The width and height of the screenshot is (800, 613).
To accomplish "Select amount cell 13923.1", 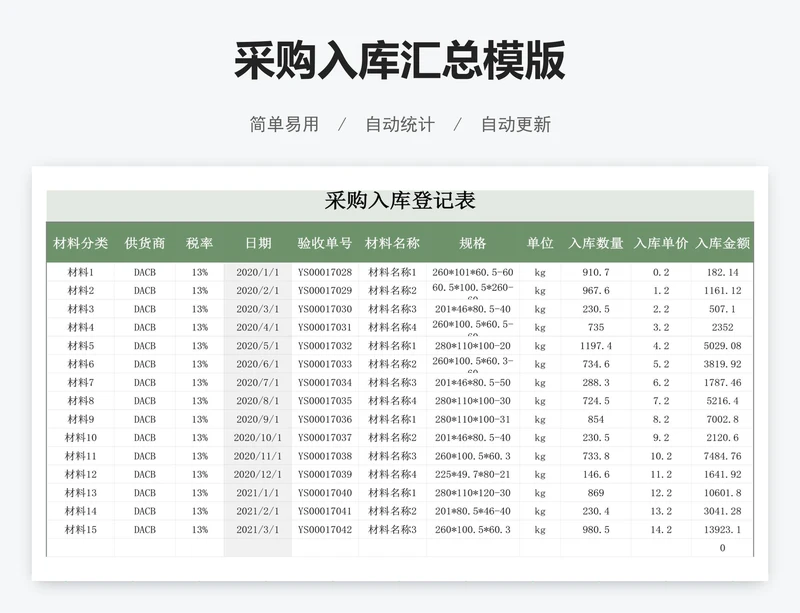I will tap(722, 529).
